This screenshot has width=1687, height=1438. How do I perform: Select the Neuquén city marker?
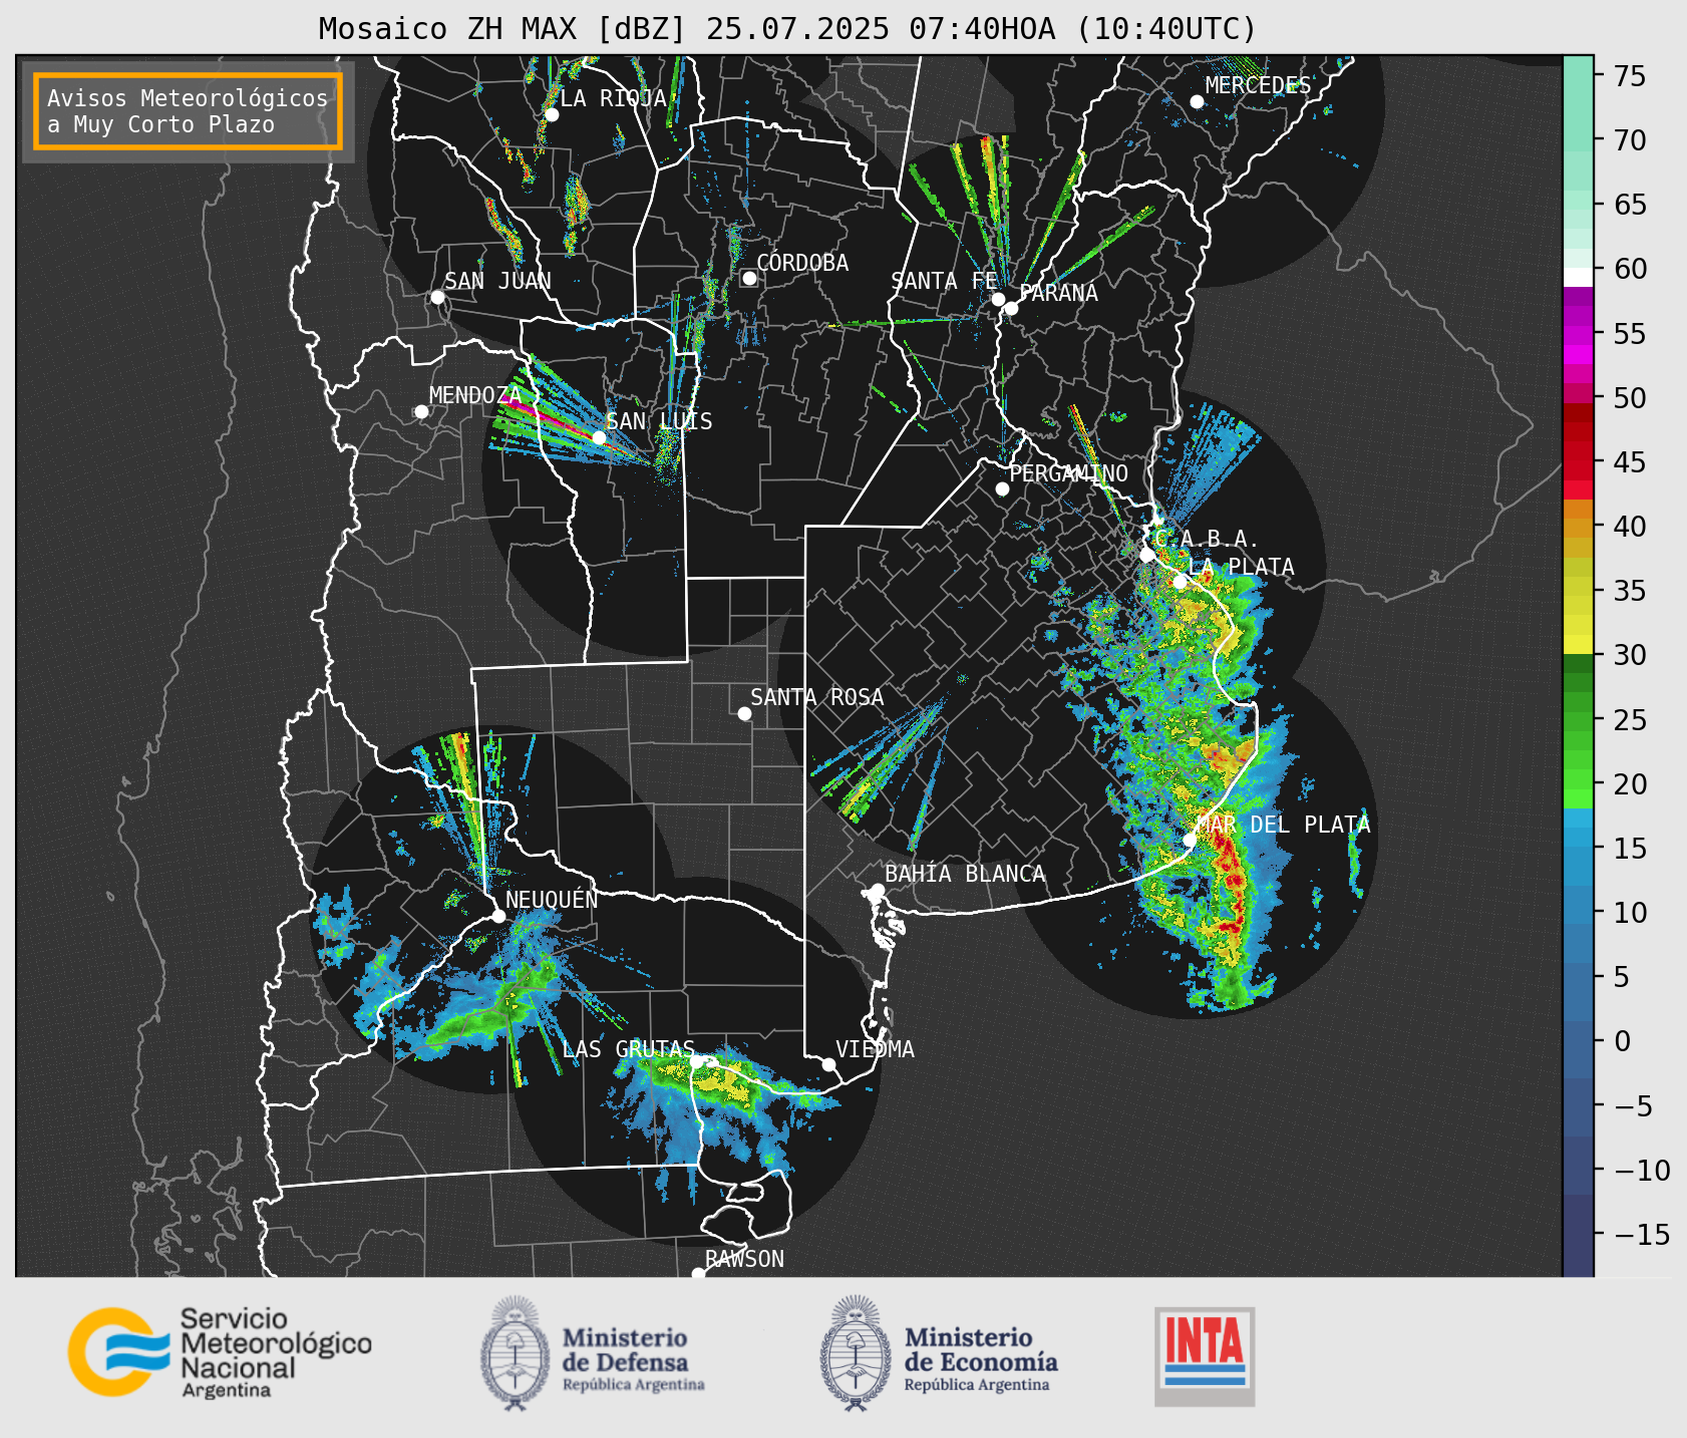pyautogui.click(x=498, y=916)
